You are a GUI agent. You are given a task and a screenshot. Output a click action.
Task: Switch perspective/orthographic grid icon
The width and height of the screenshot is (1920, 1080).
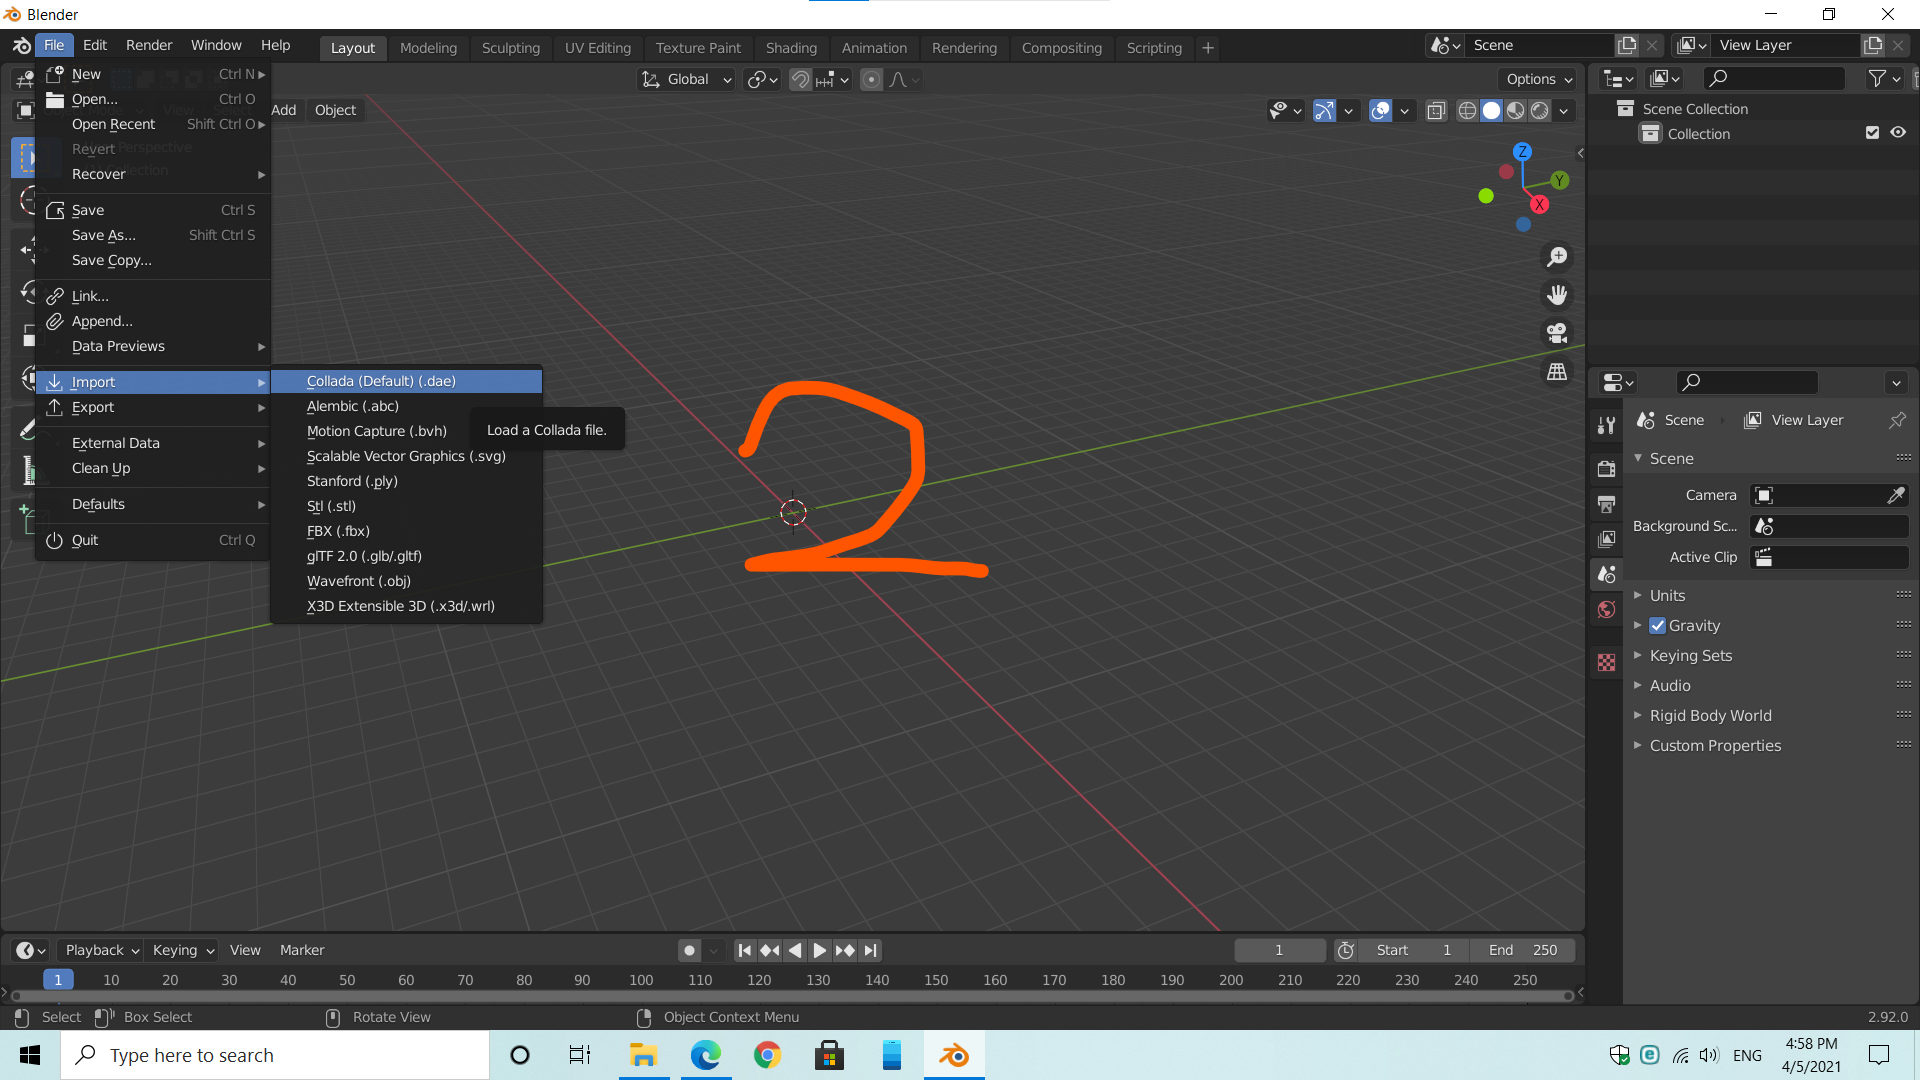pyautogui.click(x=1557, y=371)
